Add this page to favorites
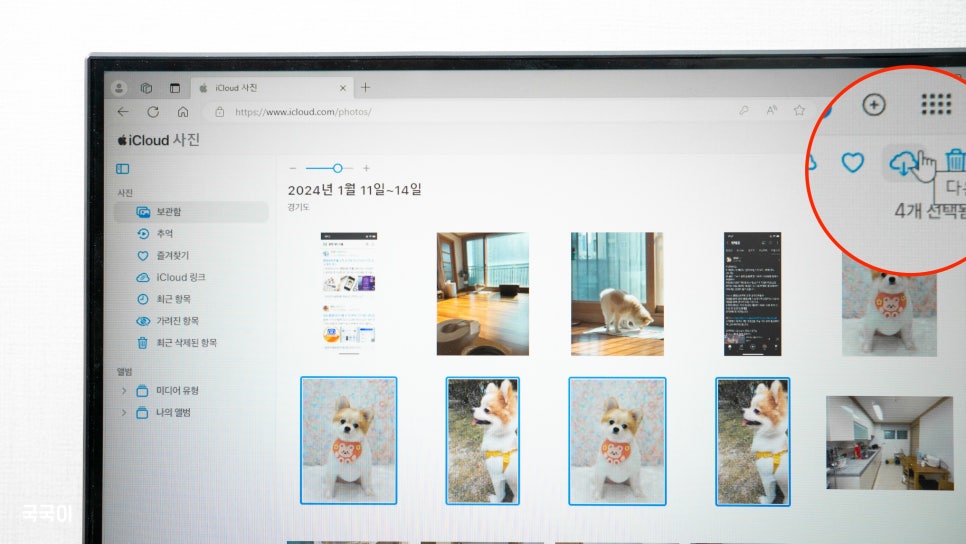Image resolution: width=966 pixels, height=544 pixels. click(x=799, y=110)
